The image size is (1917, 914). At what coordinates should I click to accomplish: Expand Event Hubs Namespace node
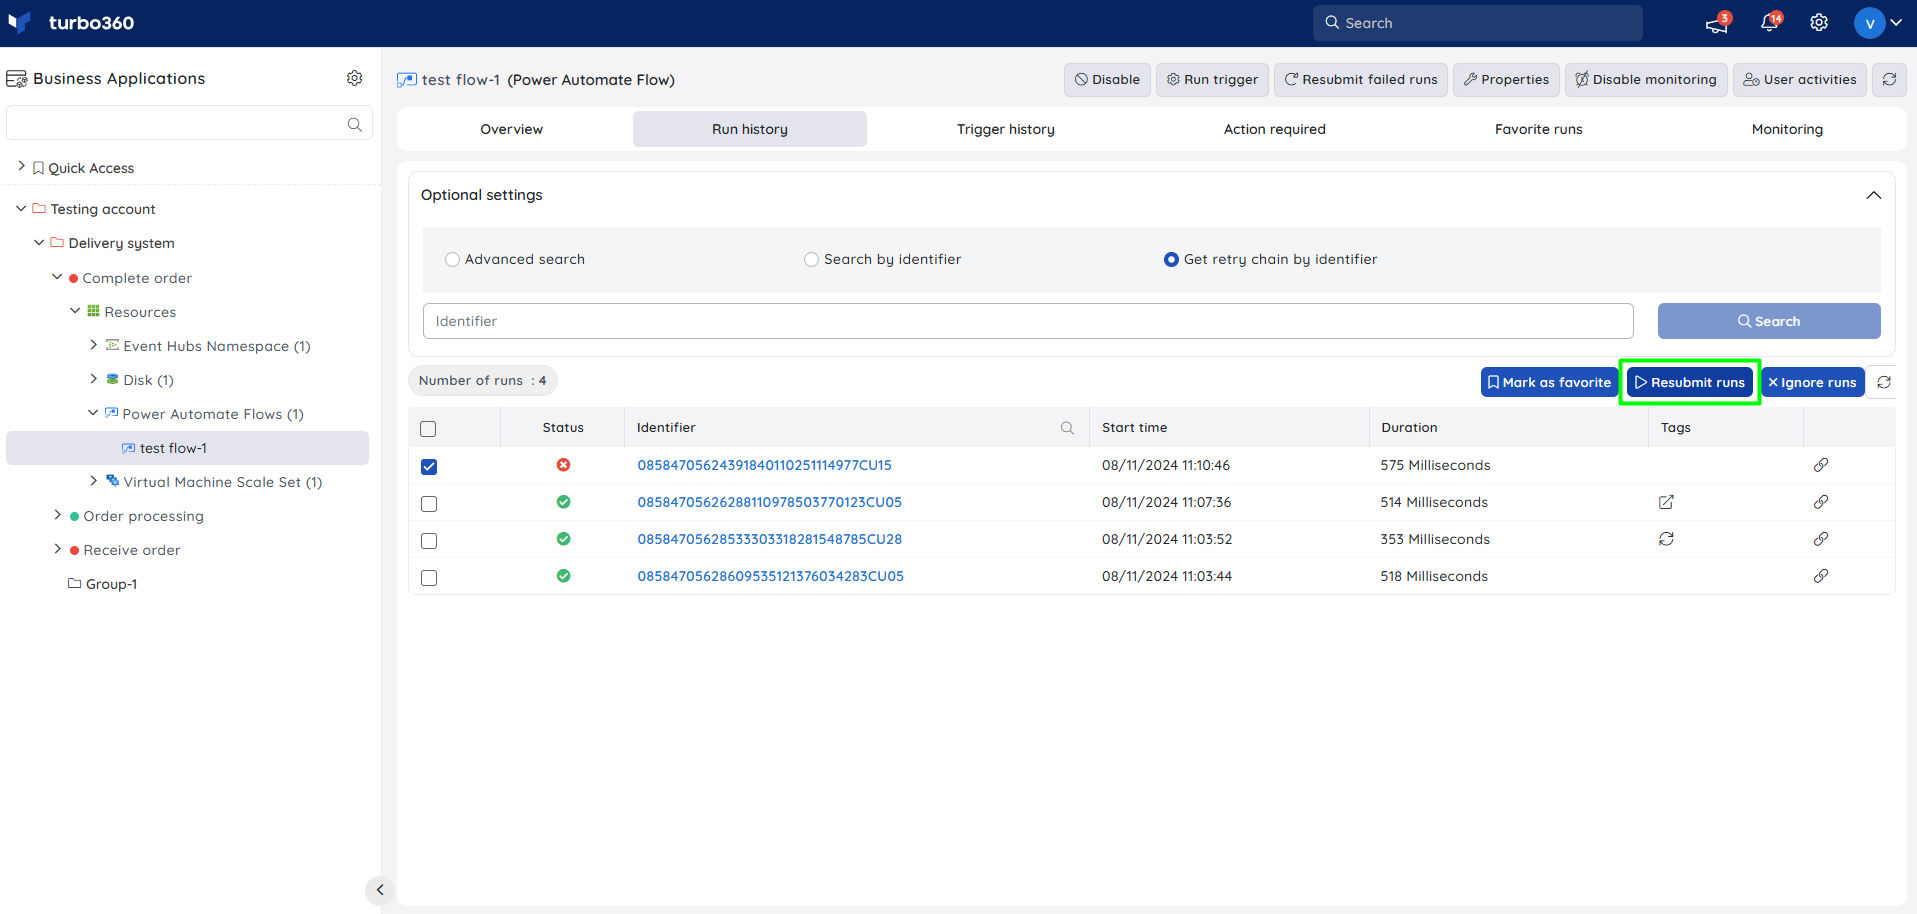pos(94,345)
